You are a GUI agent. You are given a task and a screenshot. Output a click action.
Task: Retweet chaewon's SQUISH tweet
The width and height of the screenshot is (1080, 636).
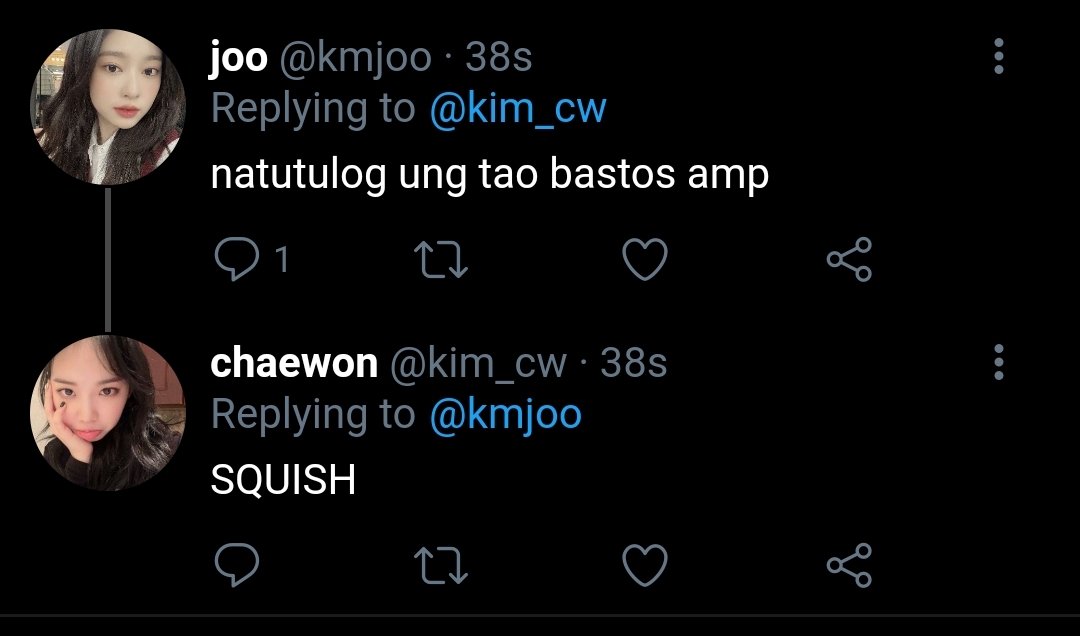click(x=441, y=566)
